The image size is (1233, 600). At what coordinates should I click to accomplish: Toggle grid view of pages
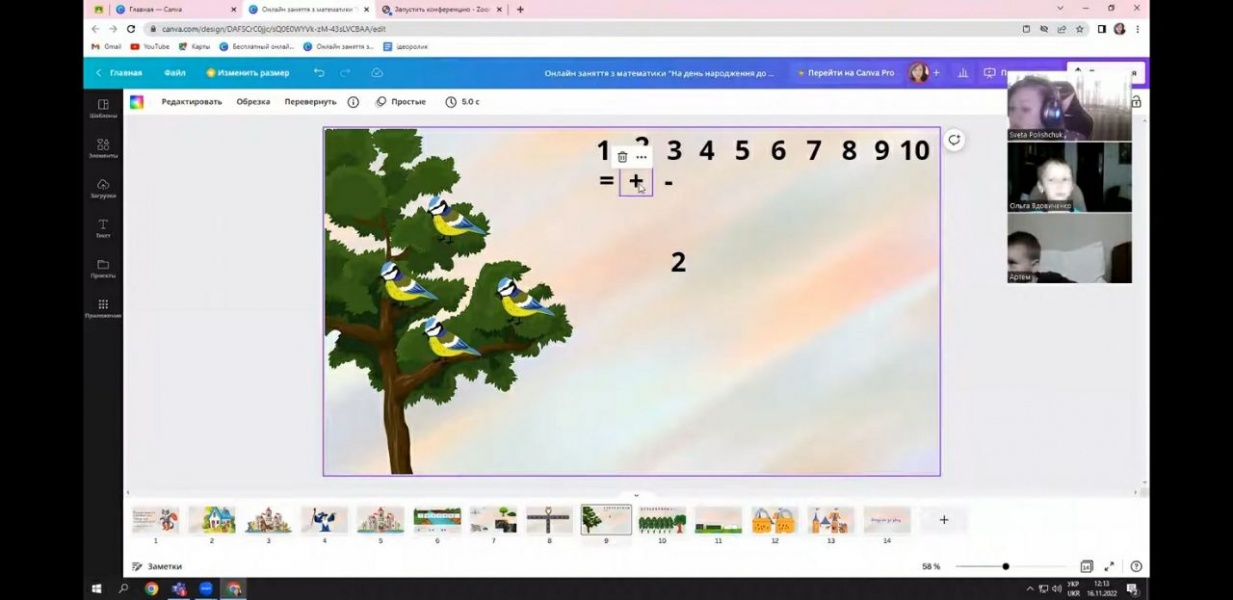click(1087, 566)
